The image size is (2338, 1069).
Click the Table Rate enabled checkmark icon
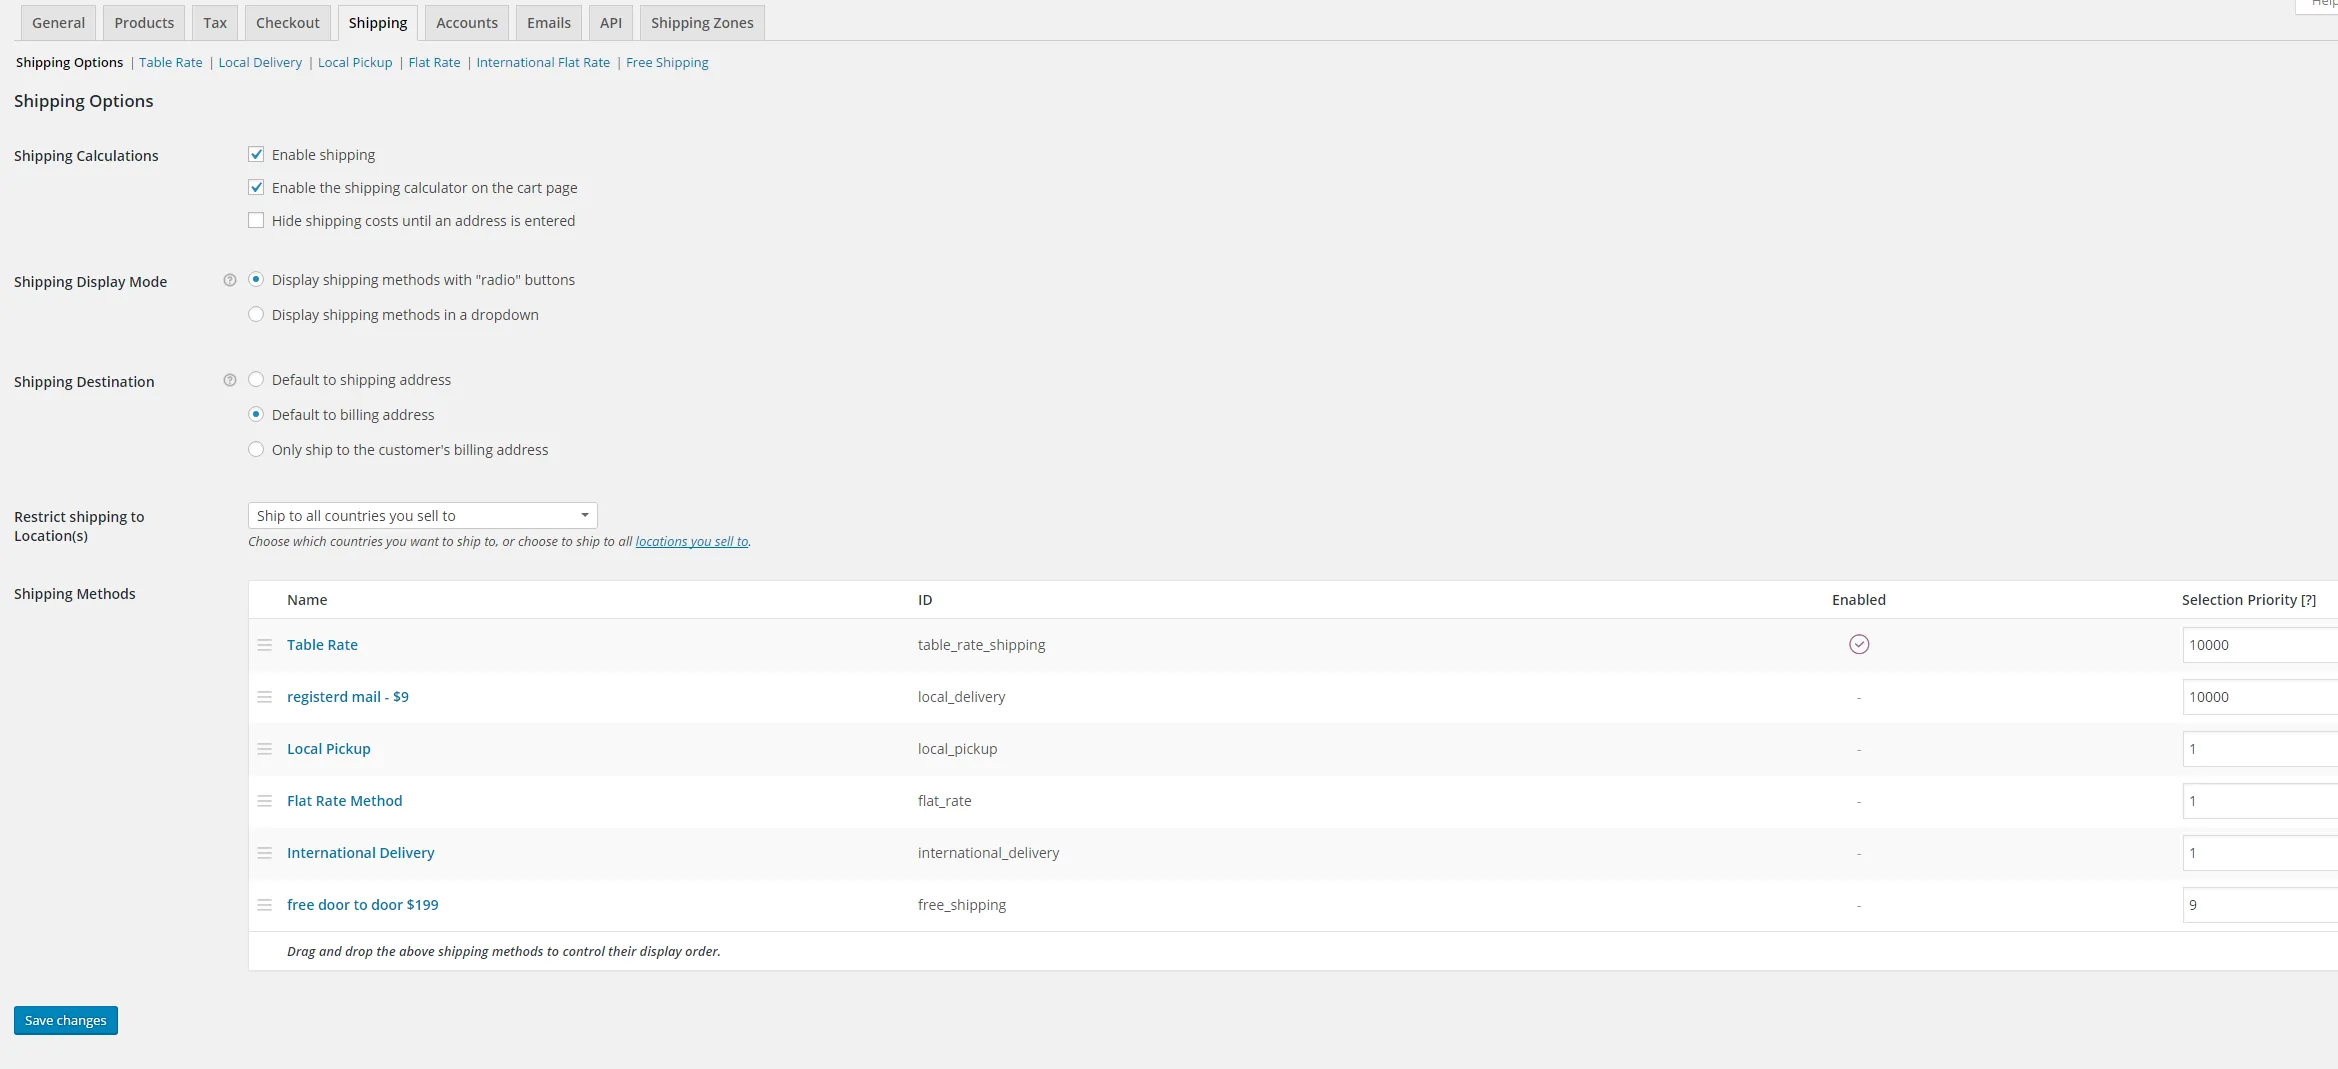pyautogui.click(x=1859, y=644)
